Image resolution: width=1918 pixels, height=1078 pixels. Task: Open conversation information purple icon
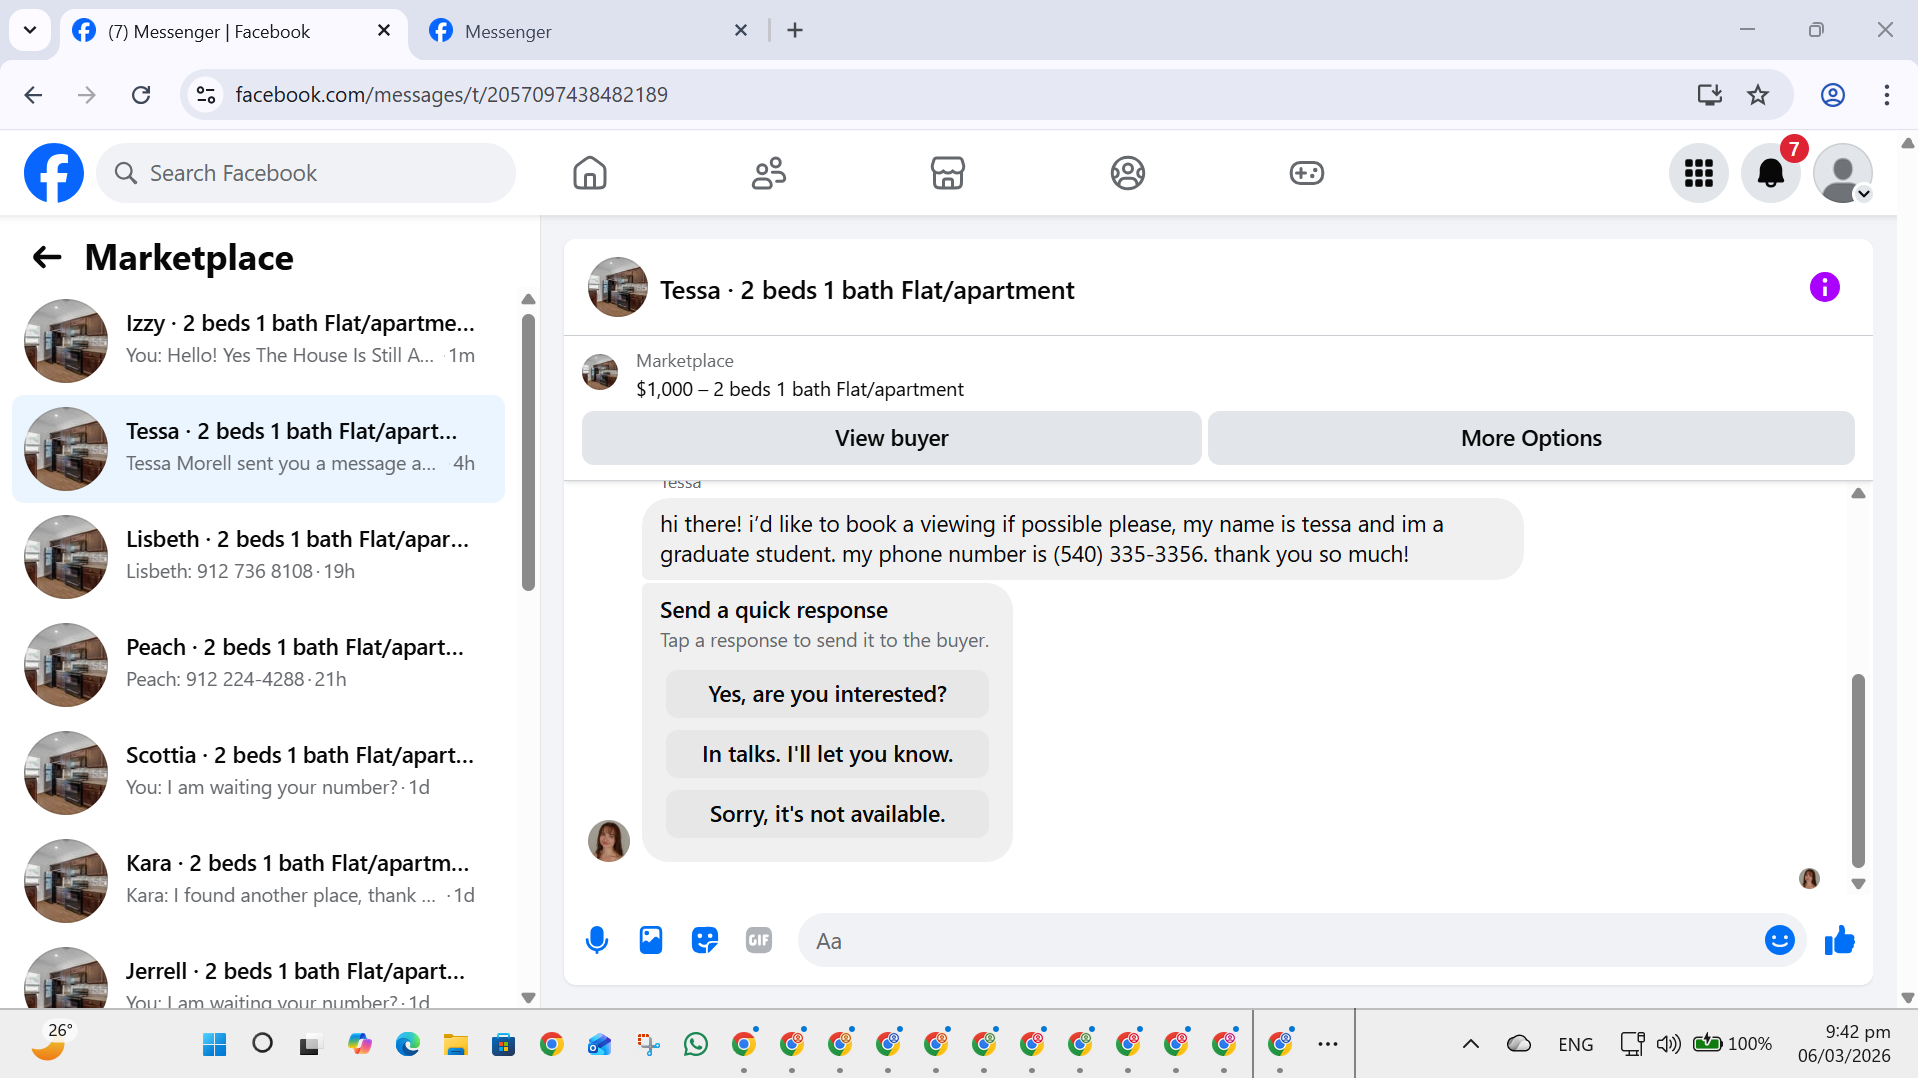coord(1824,288)
